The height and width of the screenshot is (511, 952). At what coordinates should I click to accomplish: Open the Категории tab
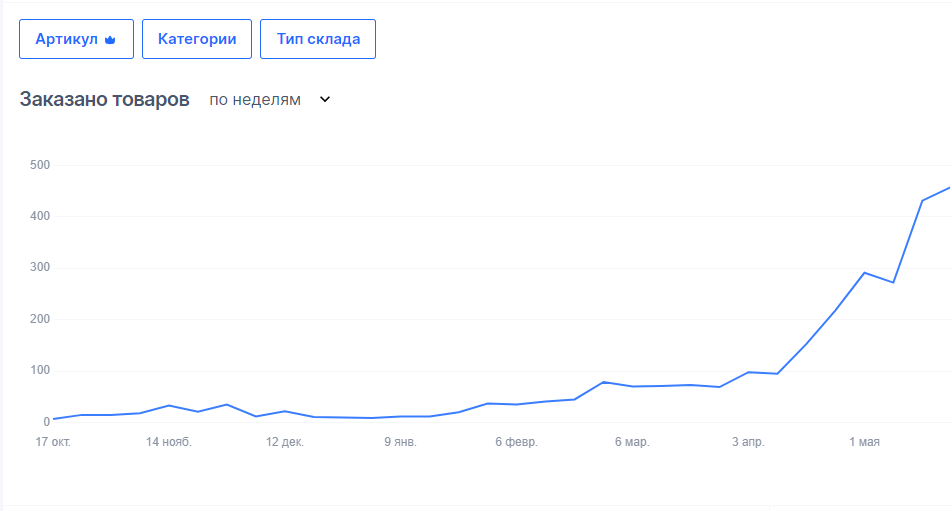pyautogui.click(x=197, y=39)
